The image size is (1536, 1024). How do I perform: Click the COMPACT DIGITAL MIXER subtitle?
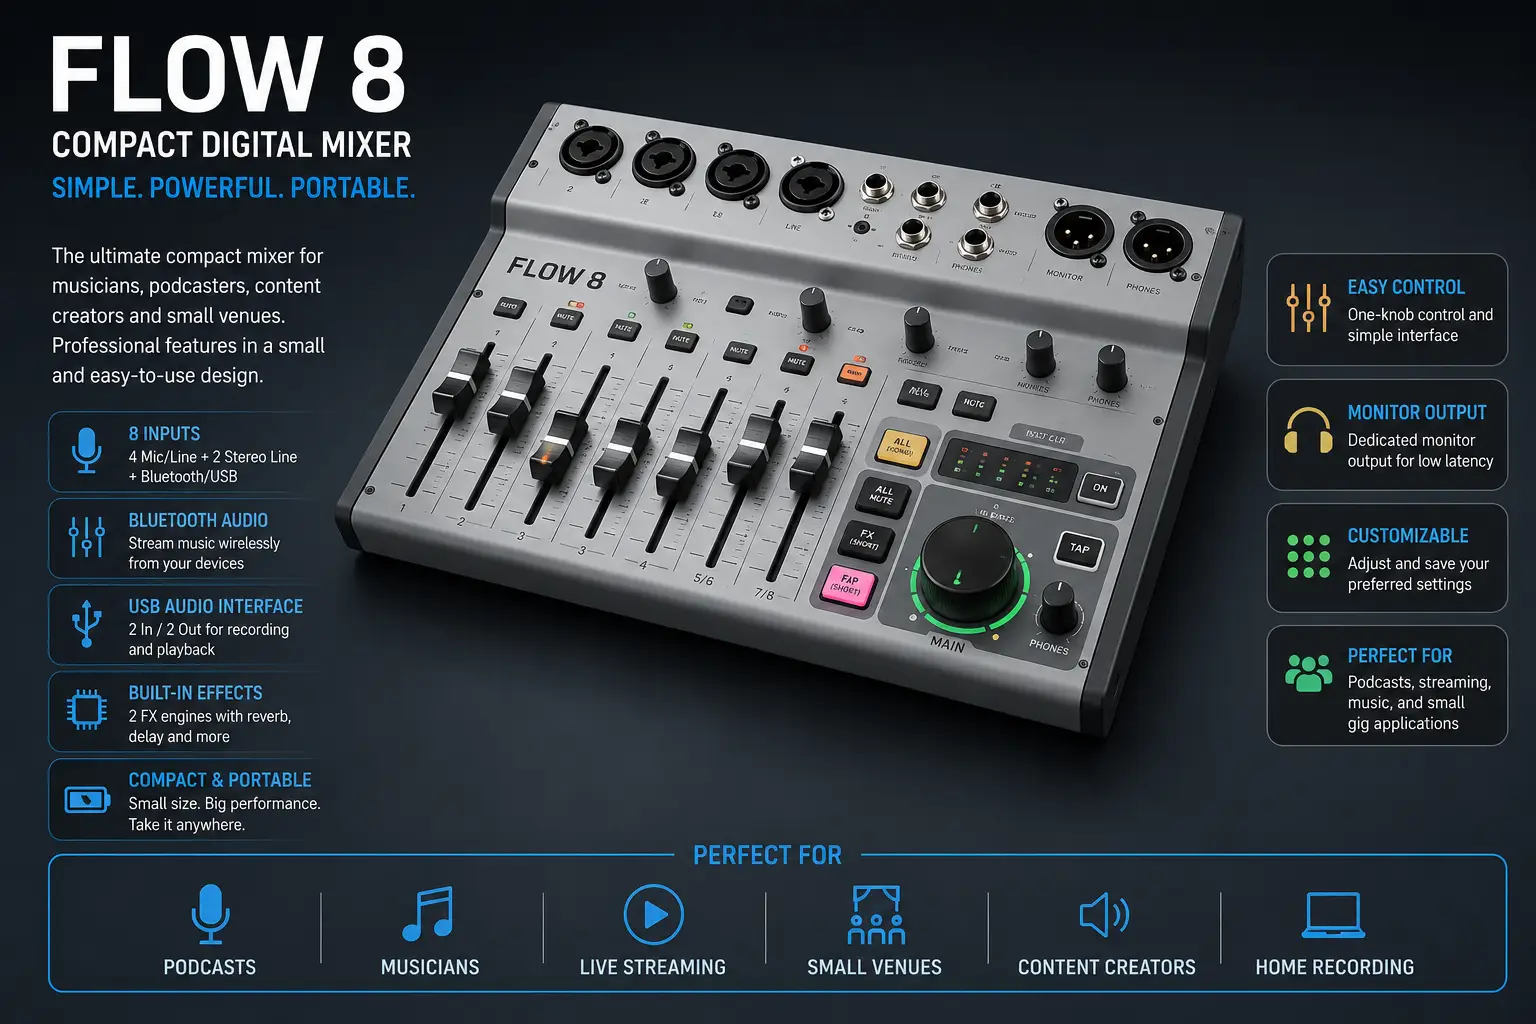click(232, 145)
